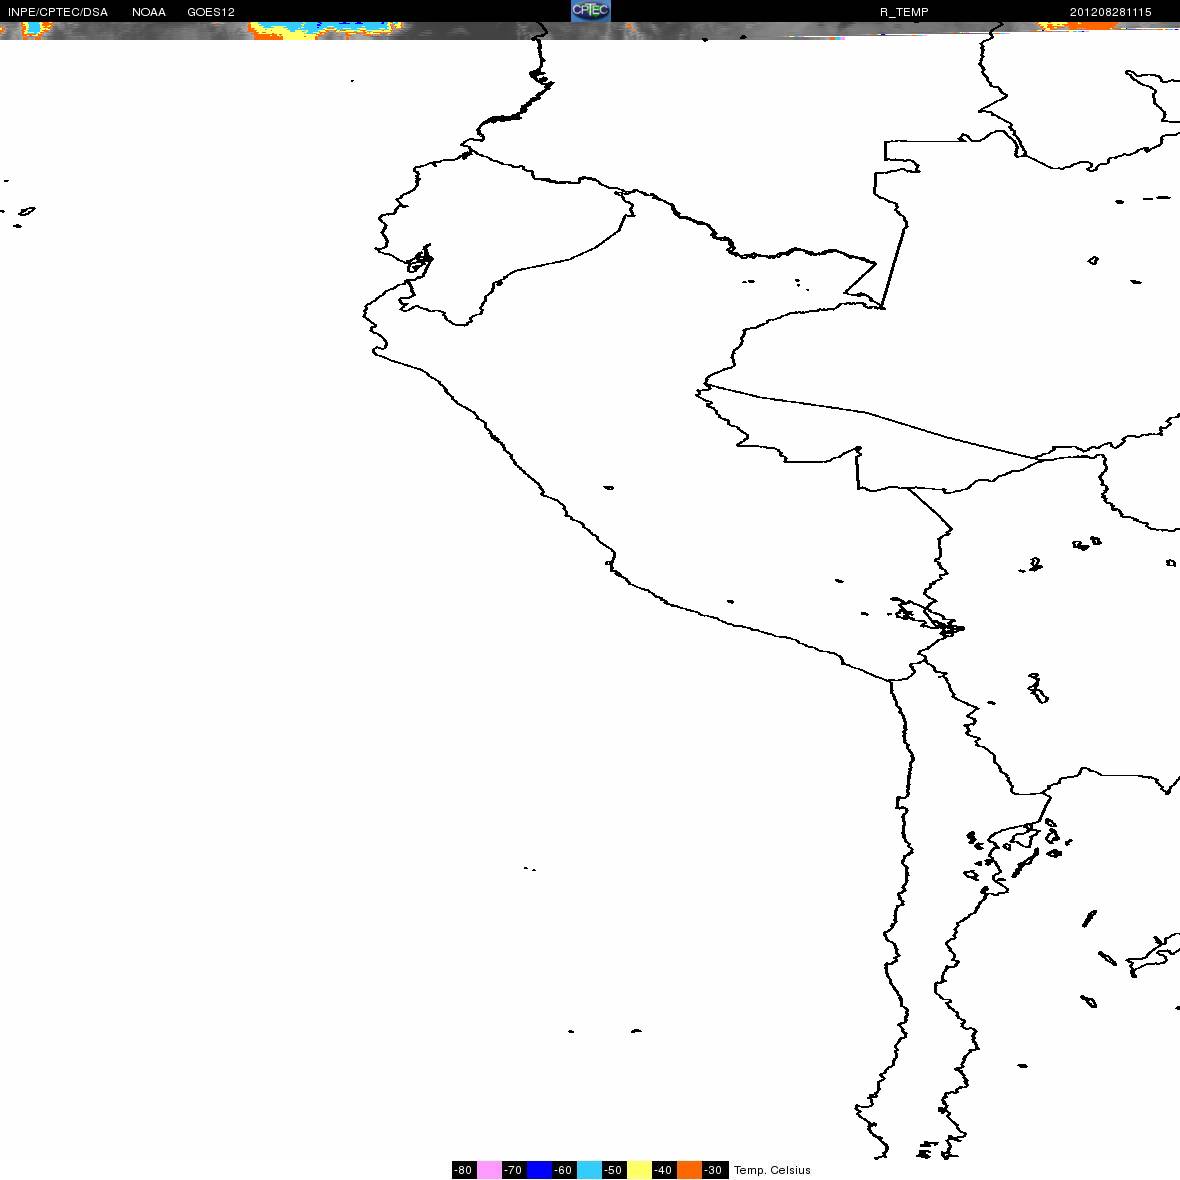
Task: Click the Temp. Celsius legend caption
Action: click(772, 1170)
